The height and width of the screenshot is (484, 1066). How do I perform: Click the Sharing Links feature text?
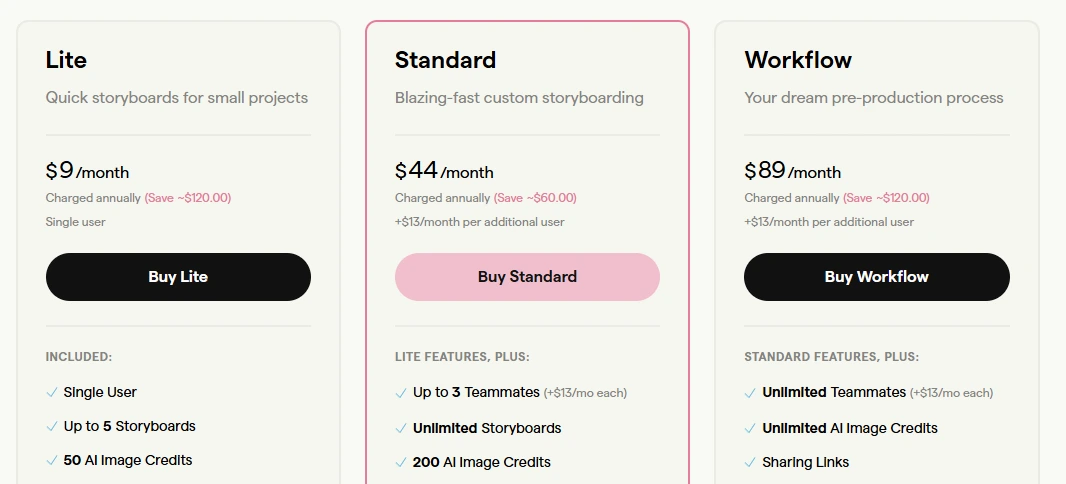[805, 463]
